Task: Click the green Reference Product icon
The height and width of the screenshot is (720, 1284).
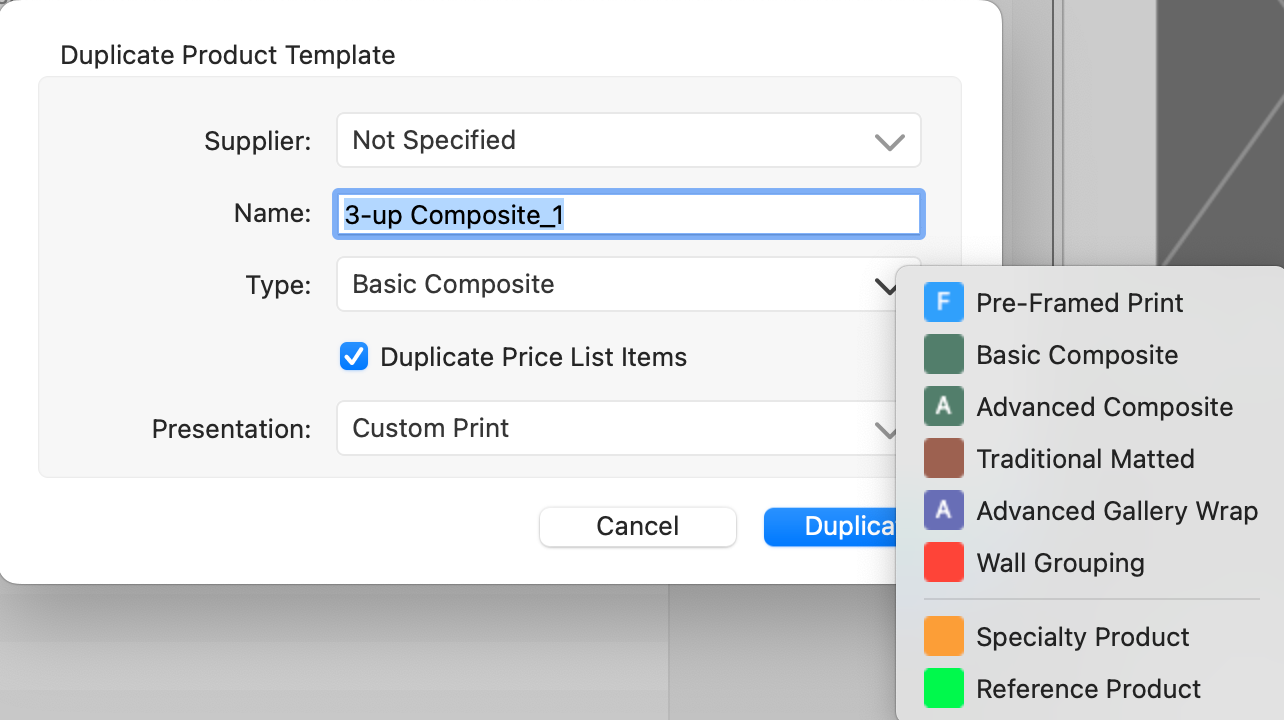Action: (x=943, y=689)
